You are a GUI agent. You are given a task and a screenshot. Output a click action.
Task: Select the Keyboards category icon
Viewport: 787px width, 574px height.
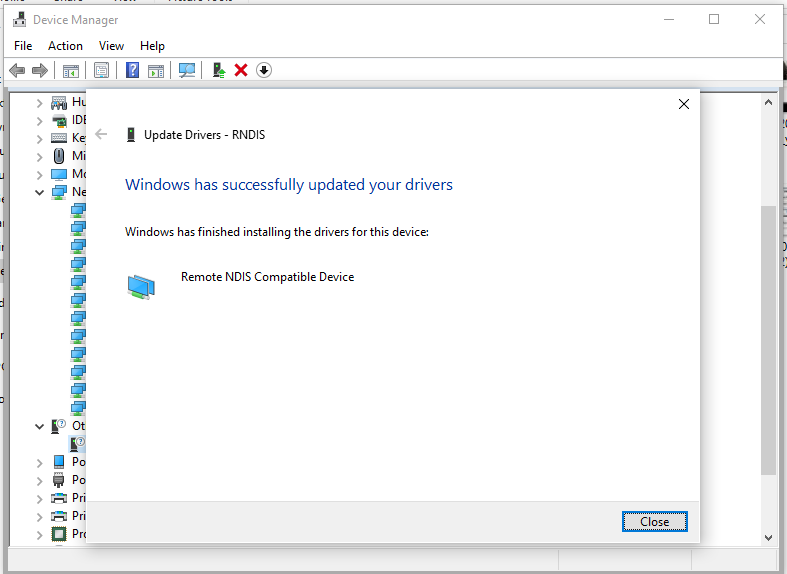click(x=59, y=138)
